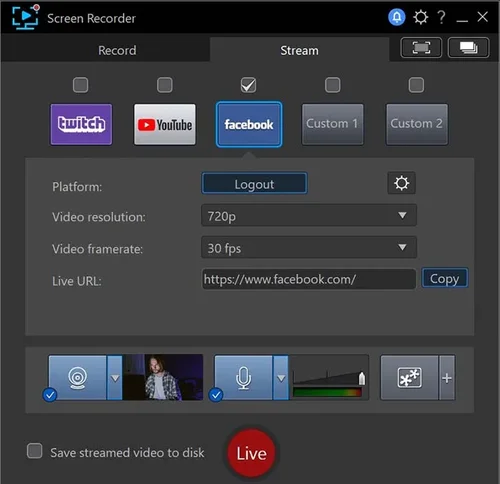Image resolution: width=500 pixels, height=484 pixels.
Task: Close the Screen Recorder window
Action: coord(482,17)
